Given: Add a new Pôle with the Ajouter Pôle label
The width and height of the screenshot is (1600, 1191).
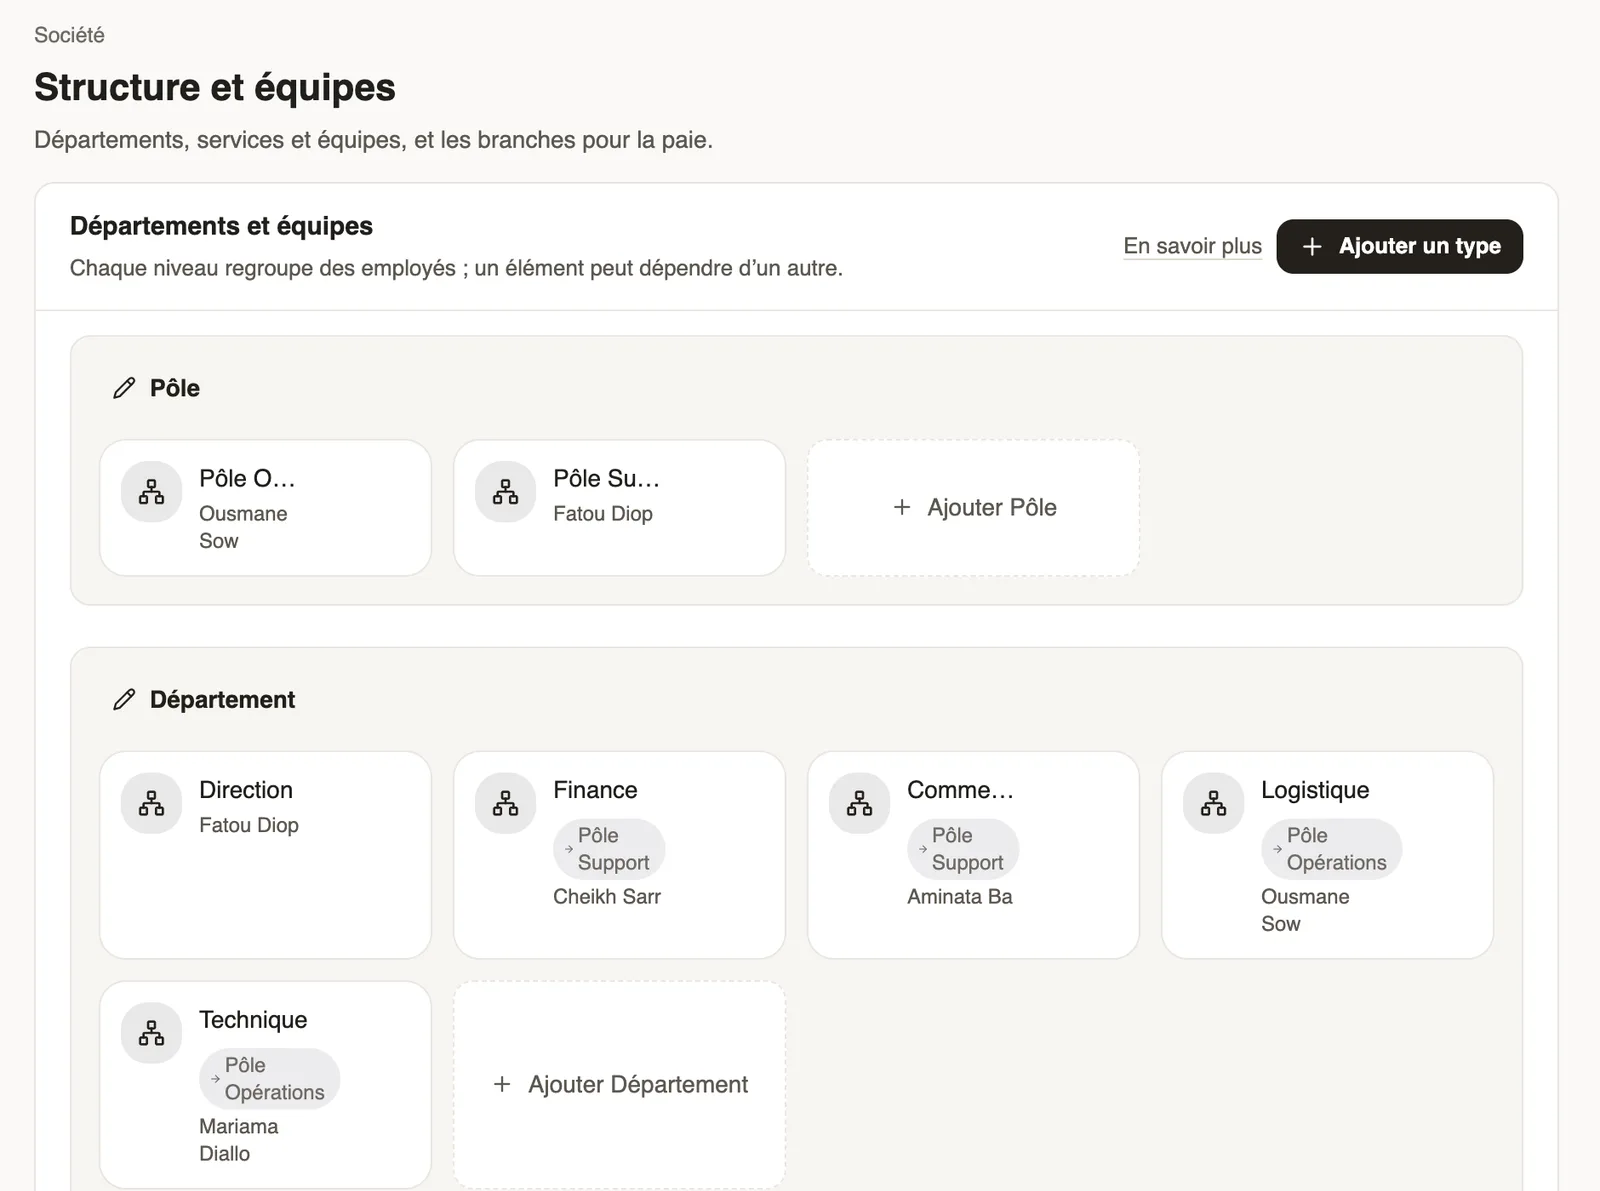Looking at the screenshot, I should click(x=992, y=507).
